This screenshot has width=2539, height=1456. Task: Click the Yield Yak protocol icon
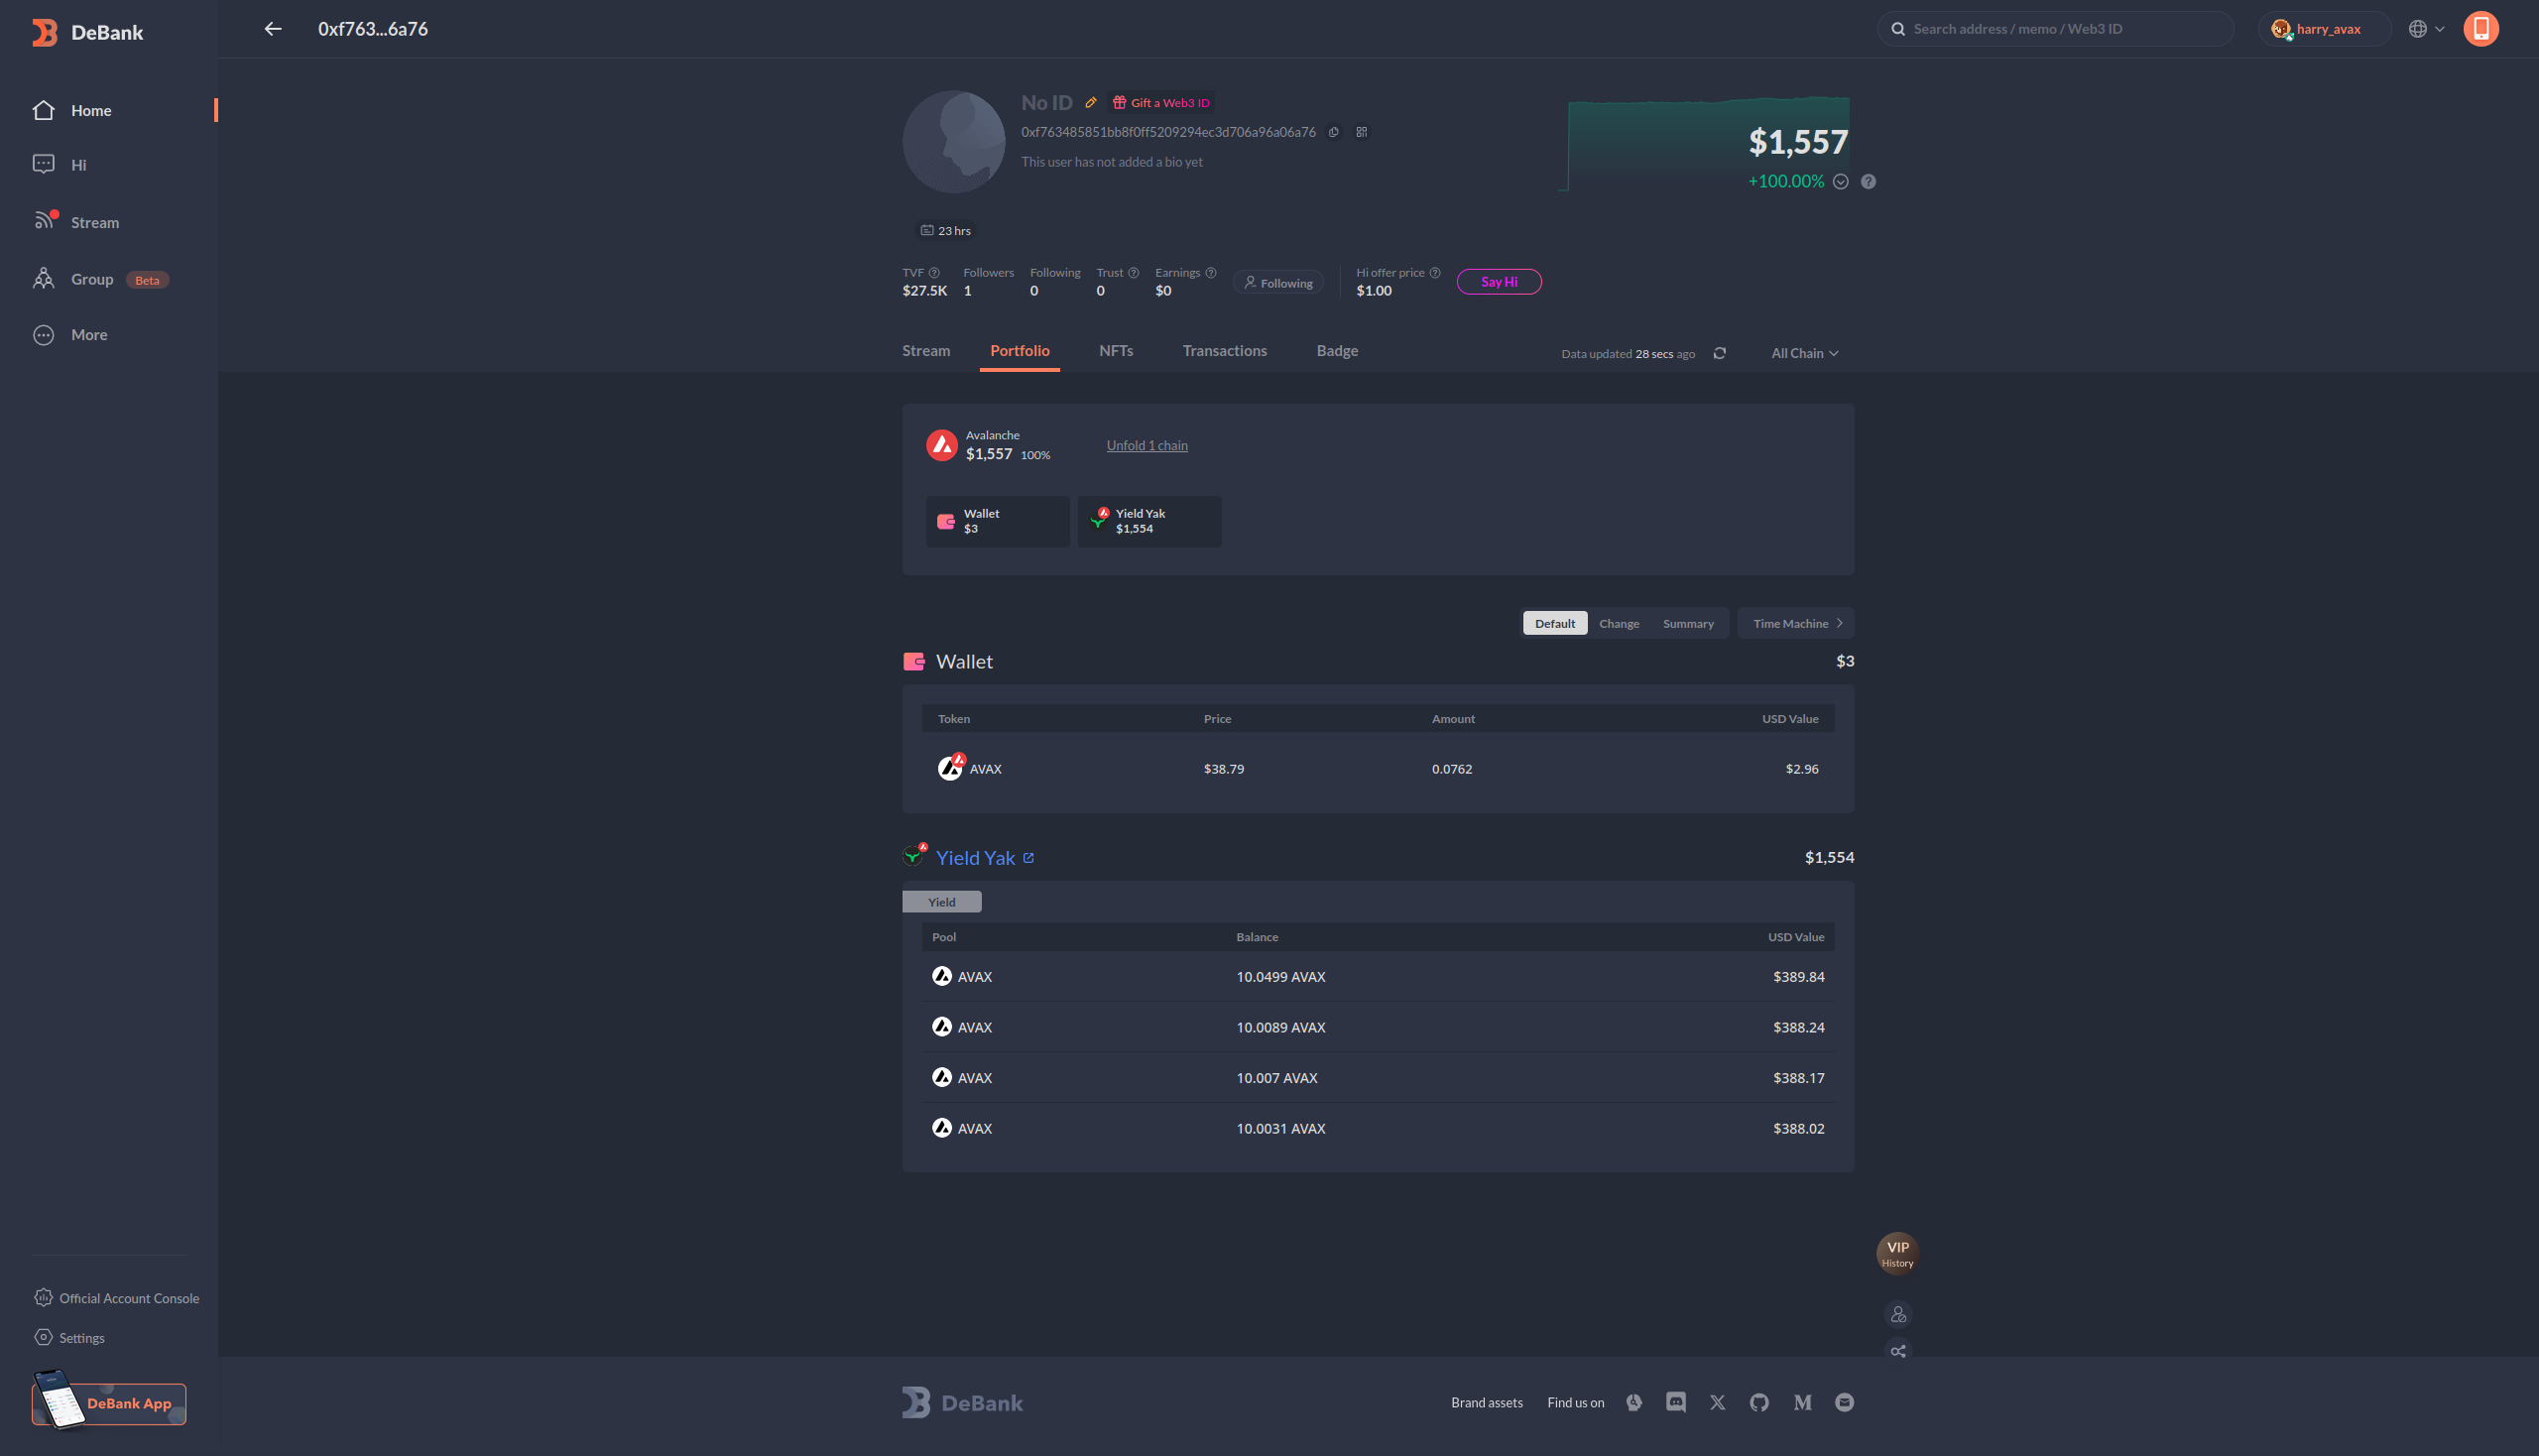915,856
